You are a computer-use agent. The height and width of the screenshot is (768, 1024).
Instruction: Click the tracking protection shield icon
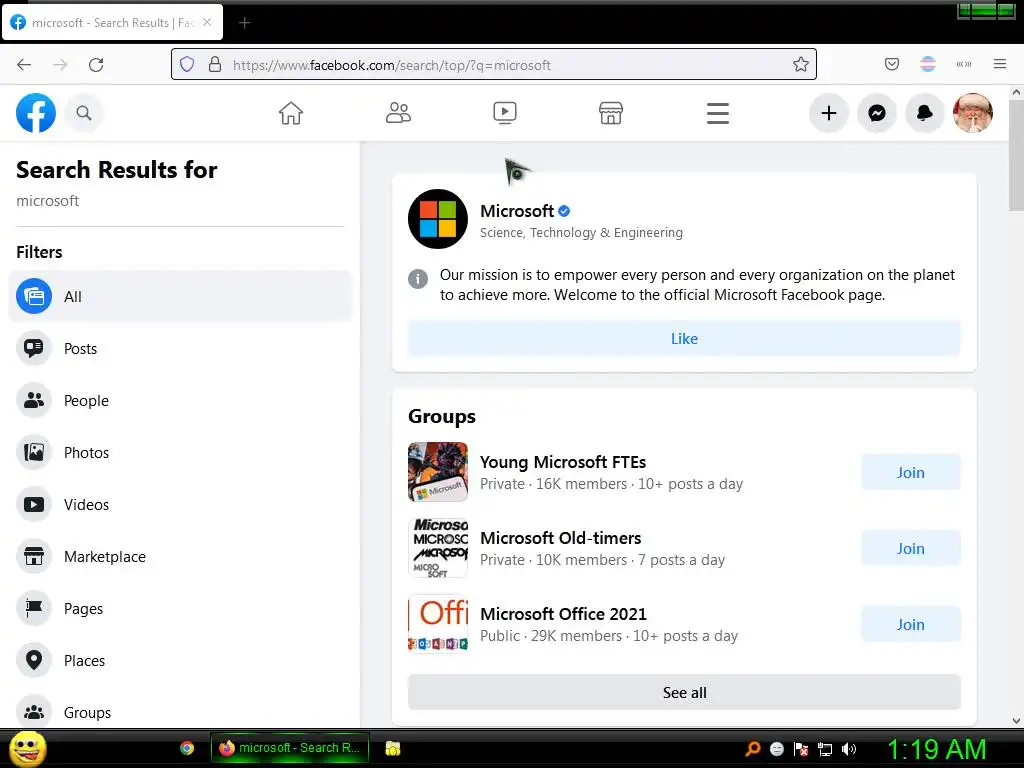[187, 64]
